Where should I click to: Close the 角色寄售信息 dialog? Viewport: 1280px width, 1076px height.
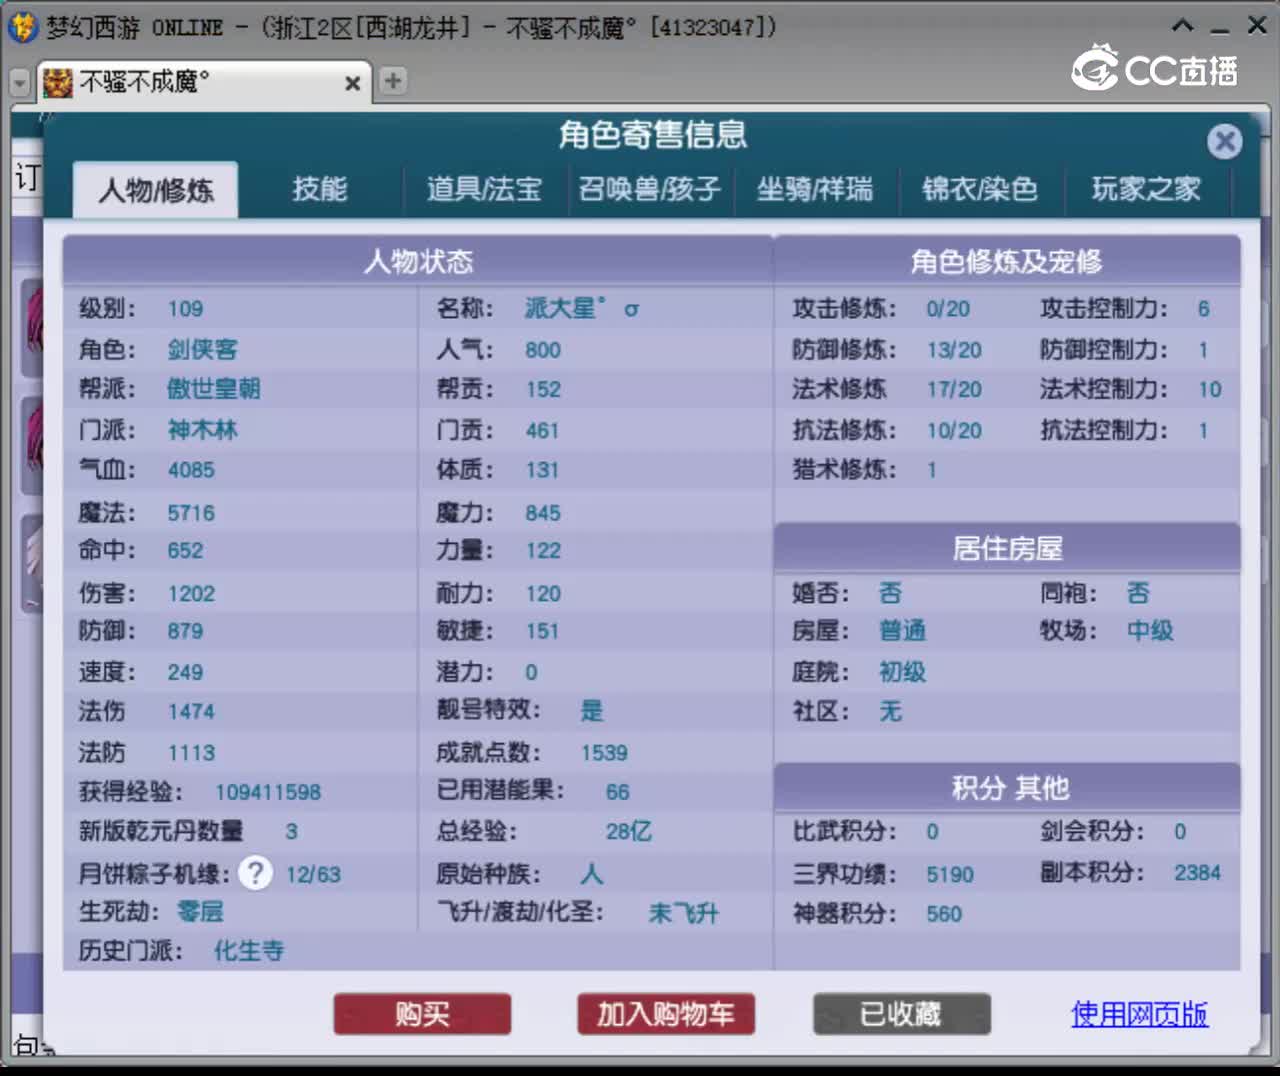(x=1224, y=141)
